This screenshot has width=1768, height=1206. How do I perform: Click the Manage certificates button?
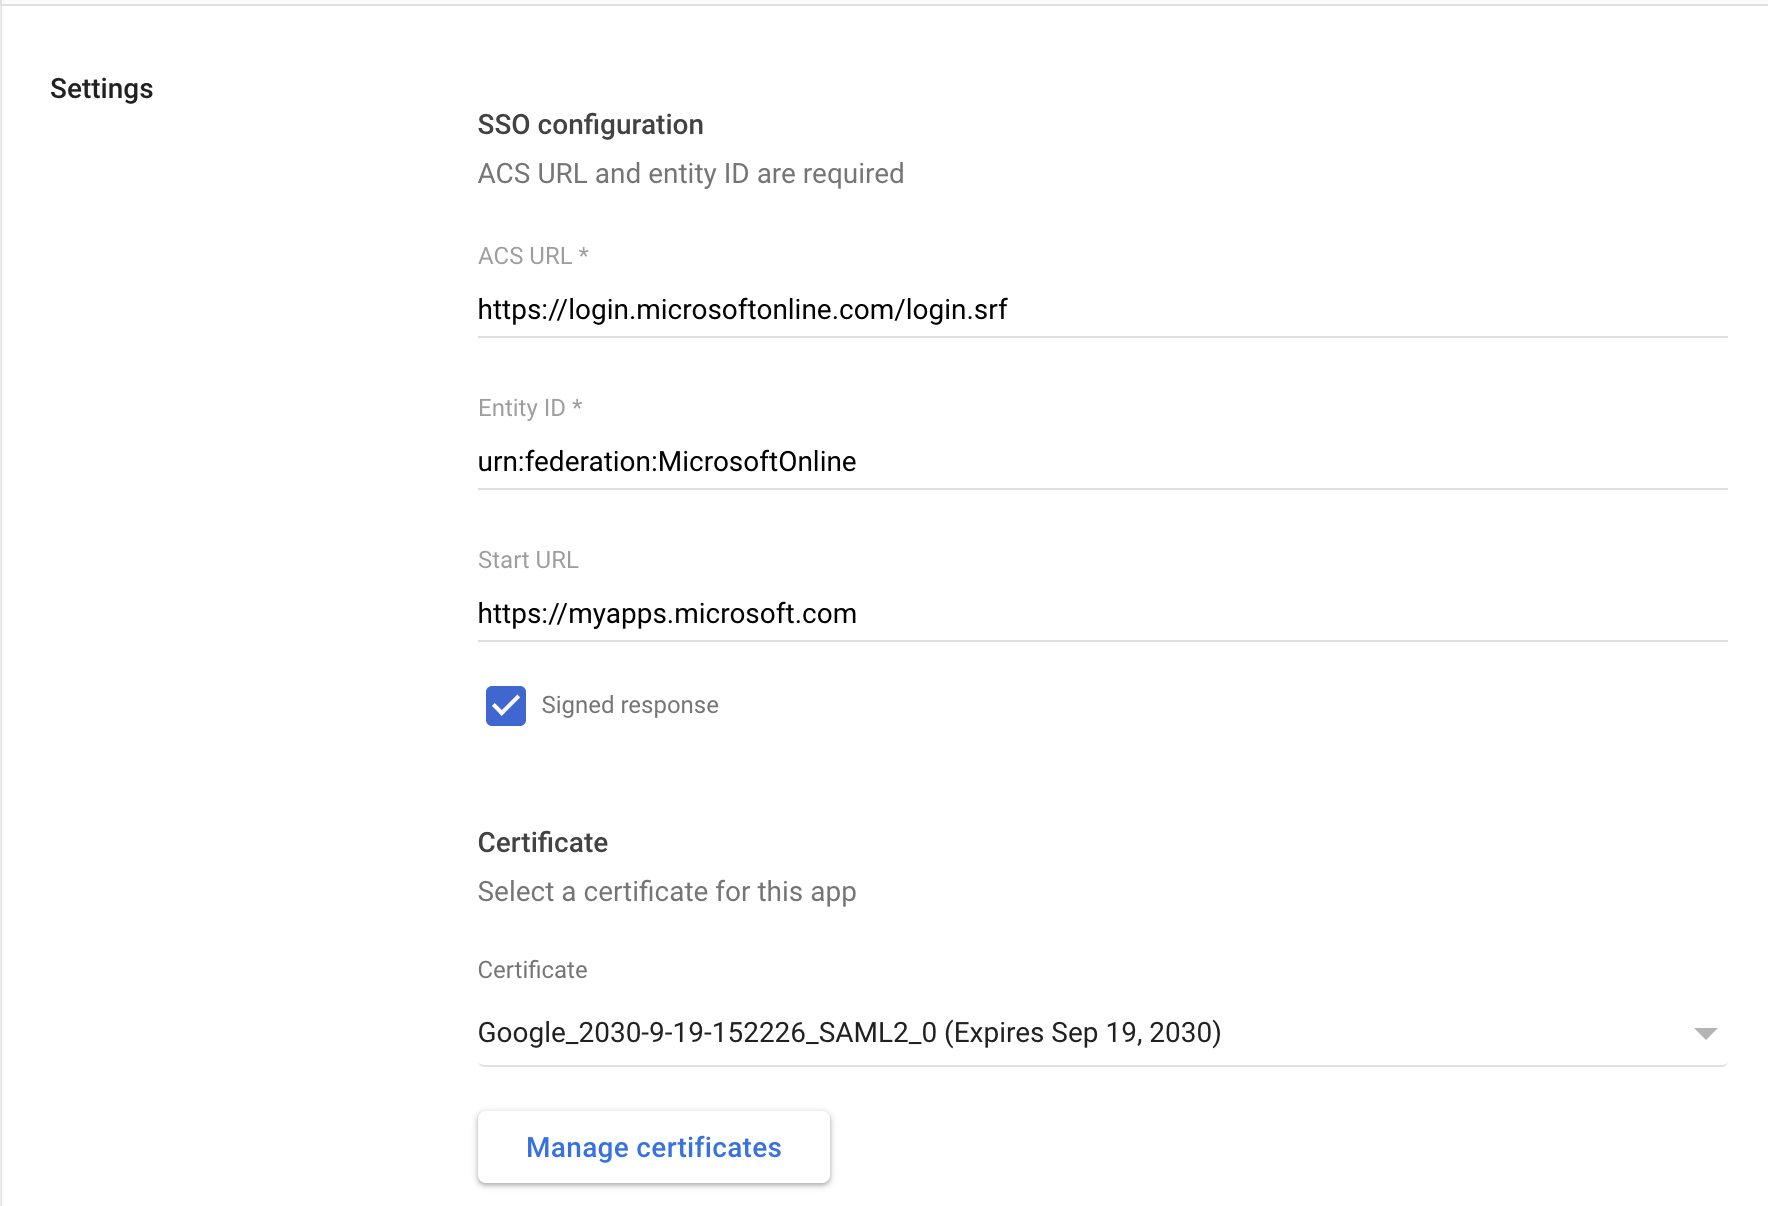(x=654, y=1147)
